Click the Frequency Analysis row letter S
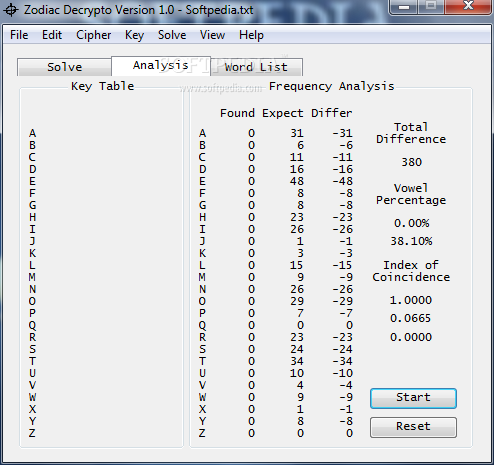Viewport: 494px width, 465px height. coord(202,349)
